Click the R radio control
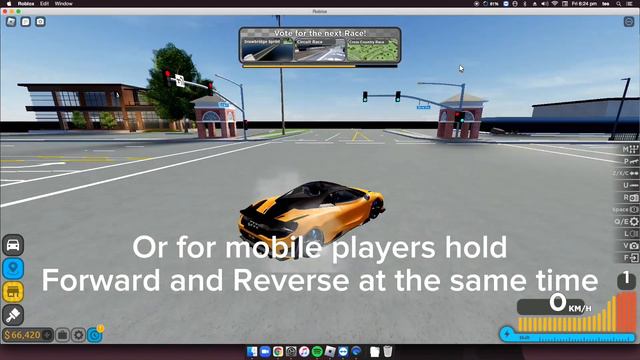The width and height of the screenshot is (640, 360). tap(631, 198)
